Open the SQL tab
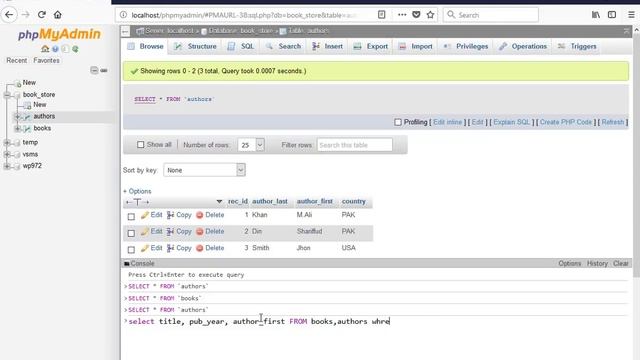Image resolution: width=640 pixels, height=360 pixels. (x=241, y=47)
